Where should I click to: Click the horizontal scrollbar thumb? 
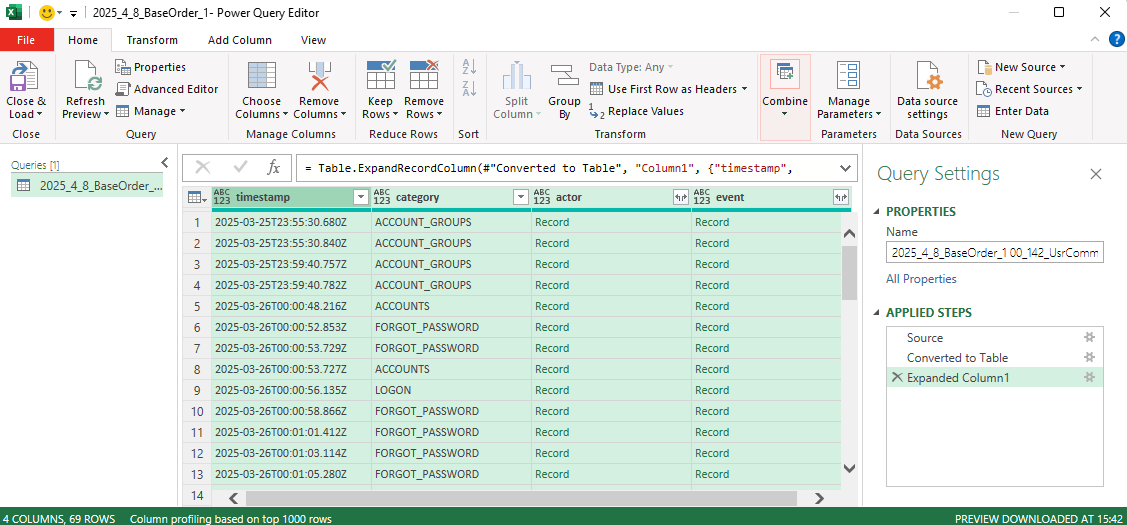click(x=521, y=498)
